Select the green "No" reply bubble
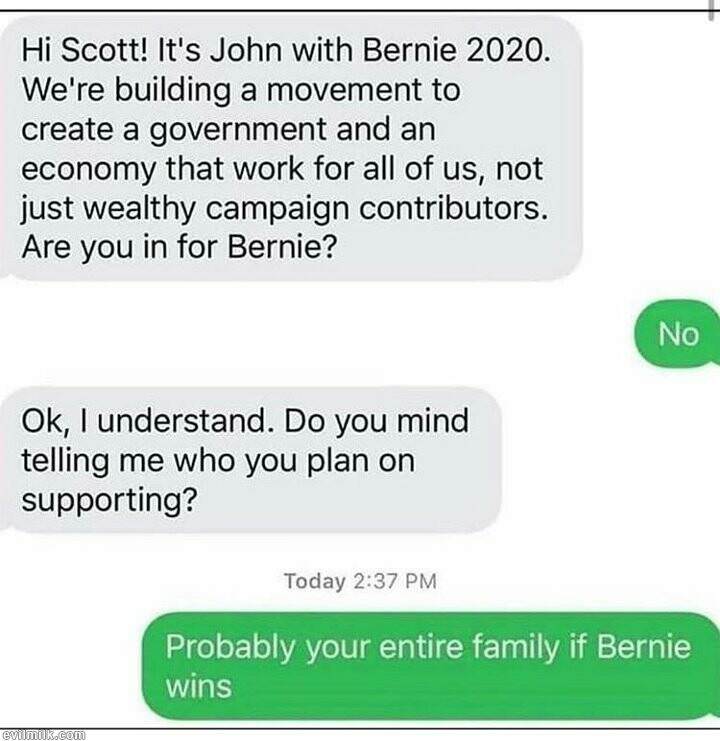This screenshot has height=741, width=720. [679, 334]
